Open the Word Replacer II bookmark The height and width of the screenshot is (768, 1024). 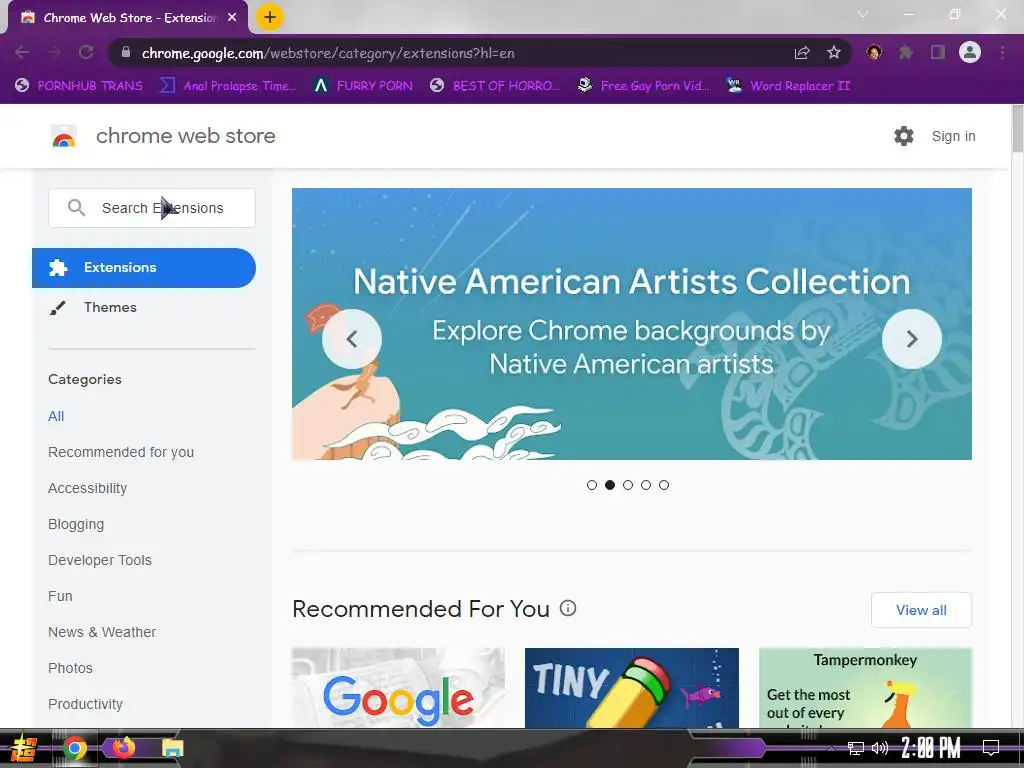789,86
